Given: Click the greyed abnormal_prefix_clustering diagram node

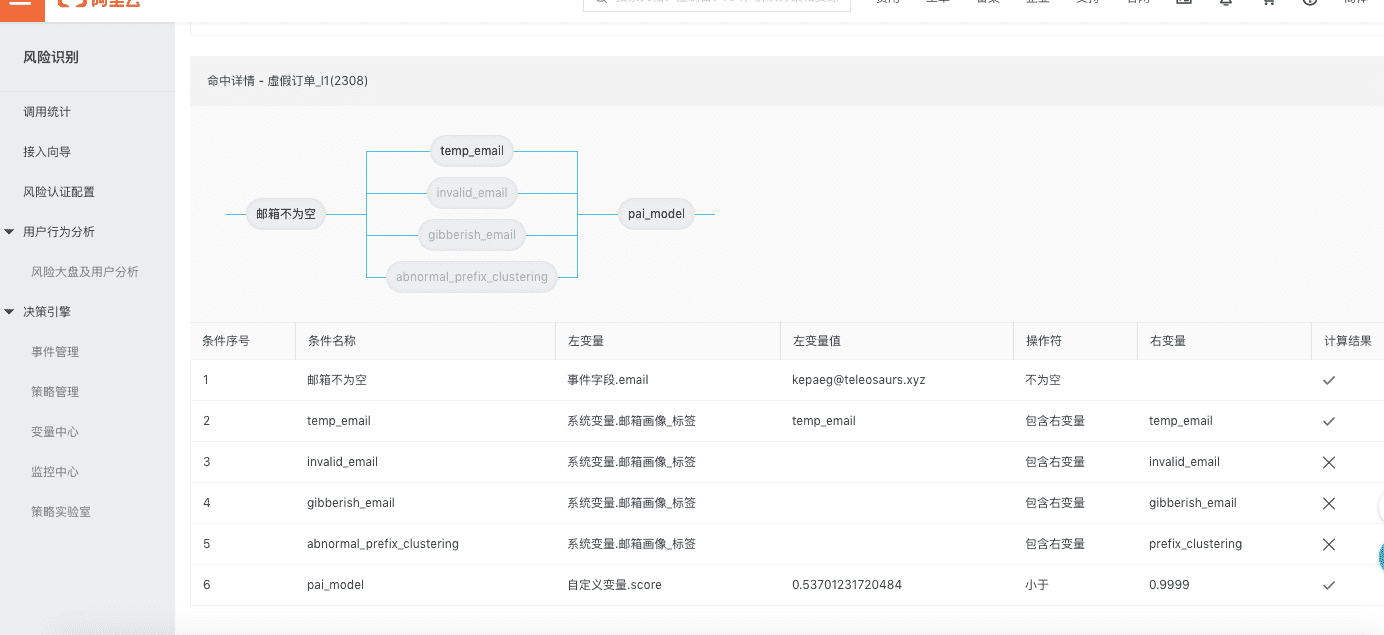Looking at the screenshot, I should tap(471, 277).
